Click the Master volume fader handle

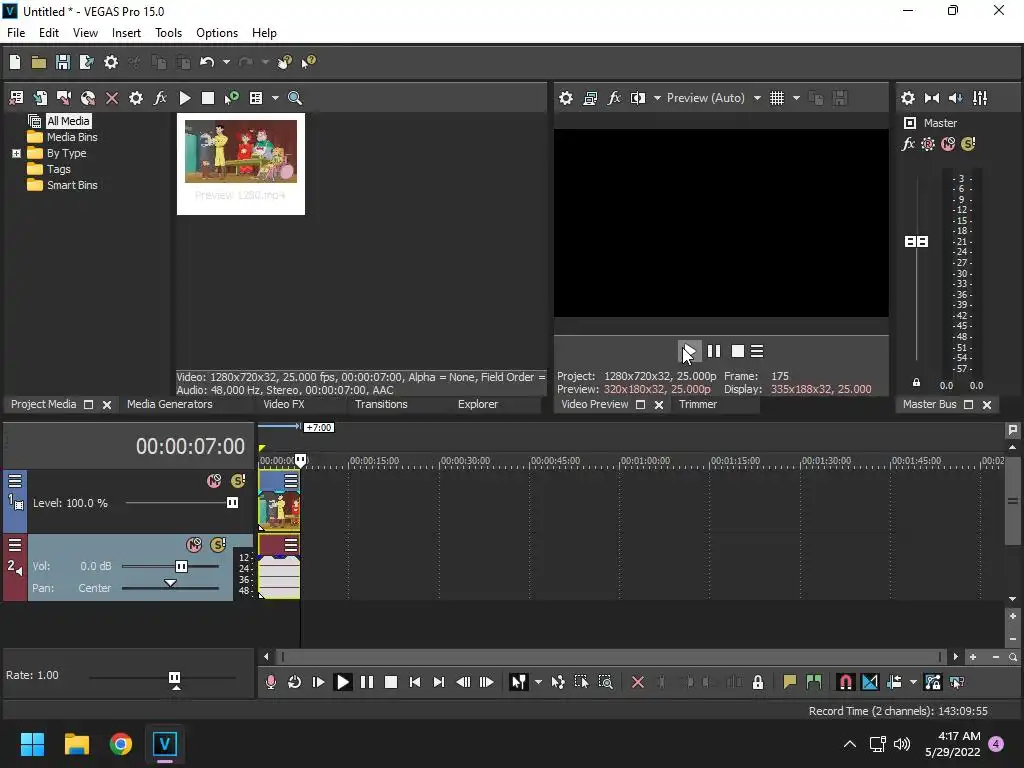916,242
